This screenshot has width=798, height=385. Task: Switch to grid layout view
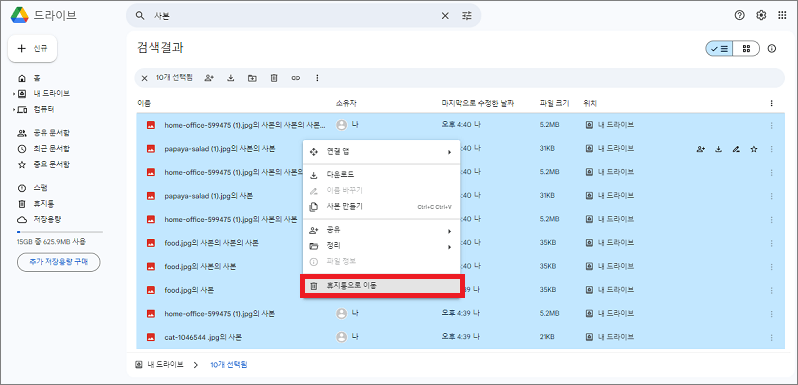tap(747, 48)
